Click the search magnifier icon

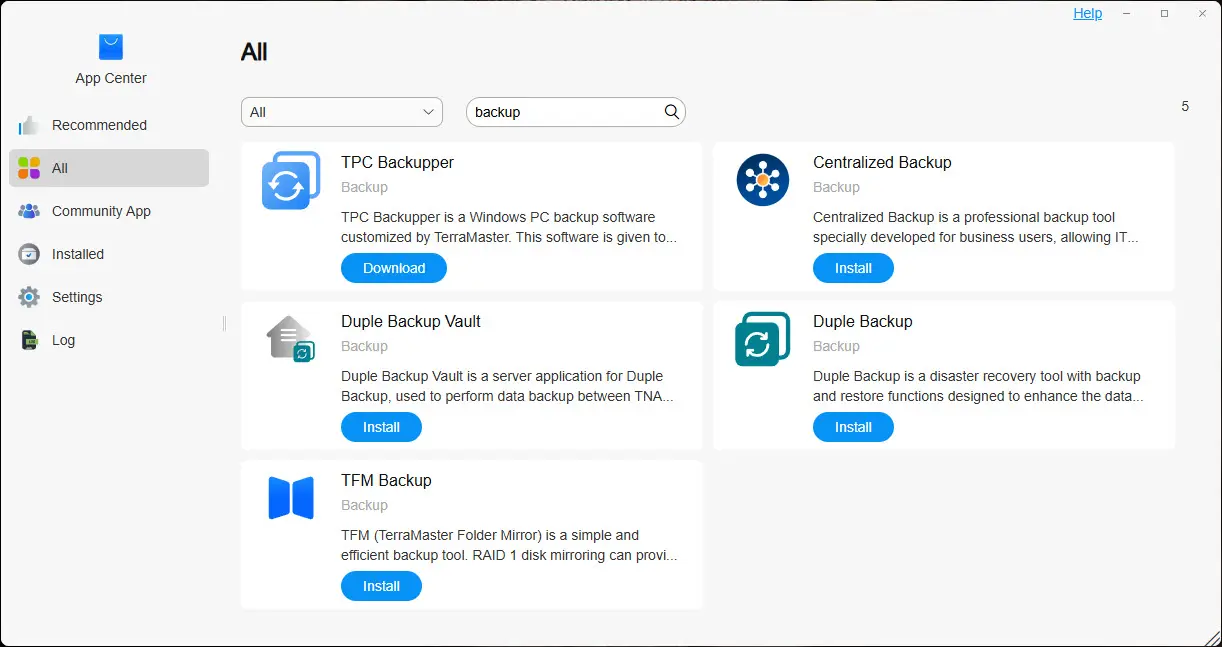click(672, 112)
